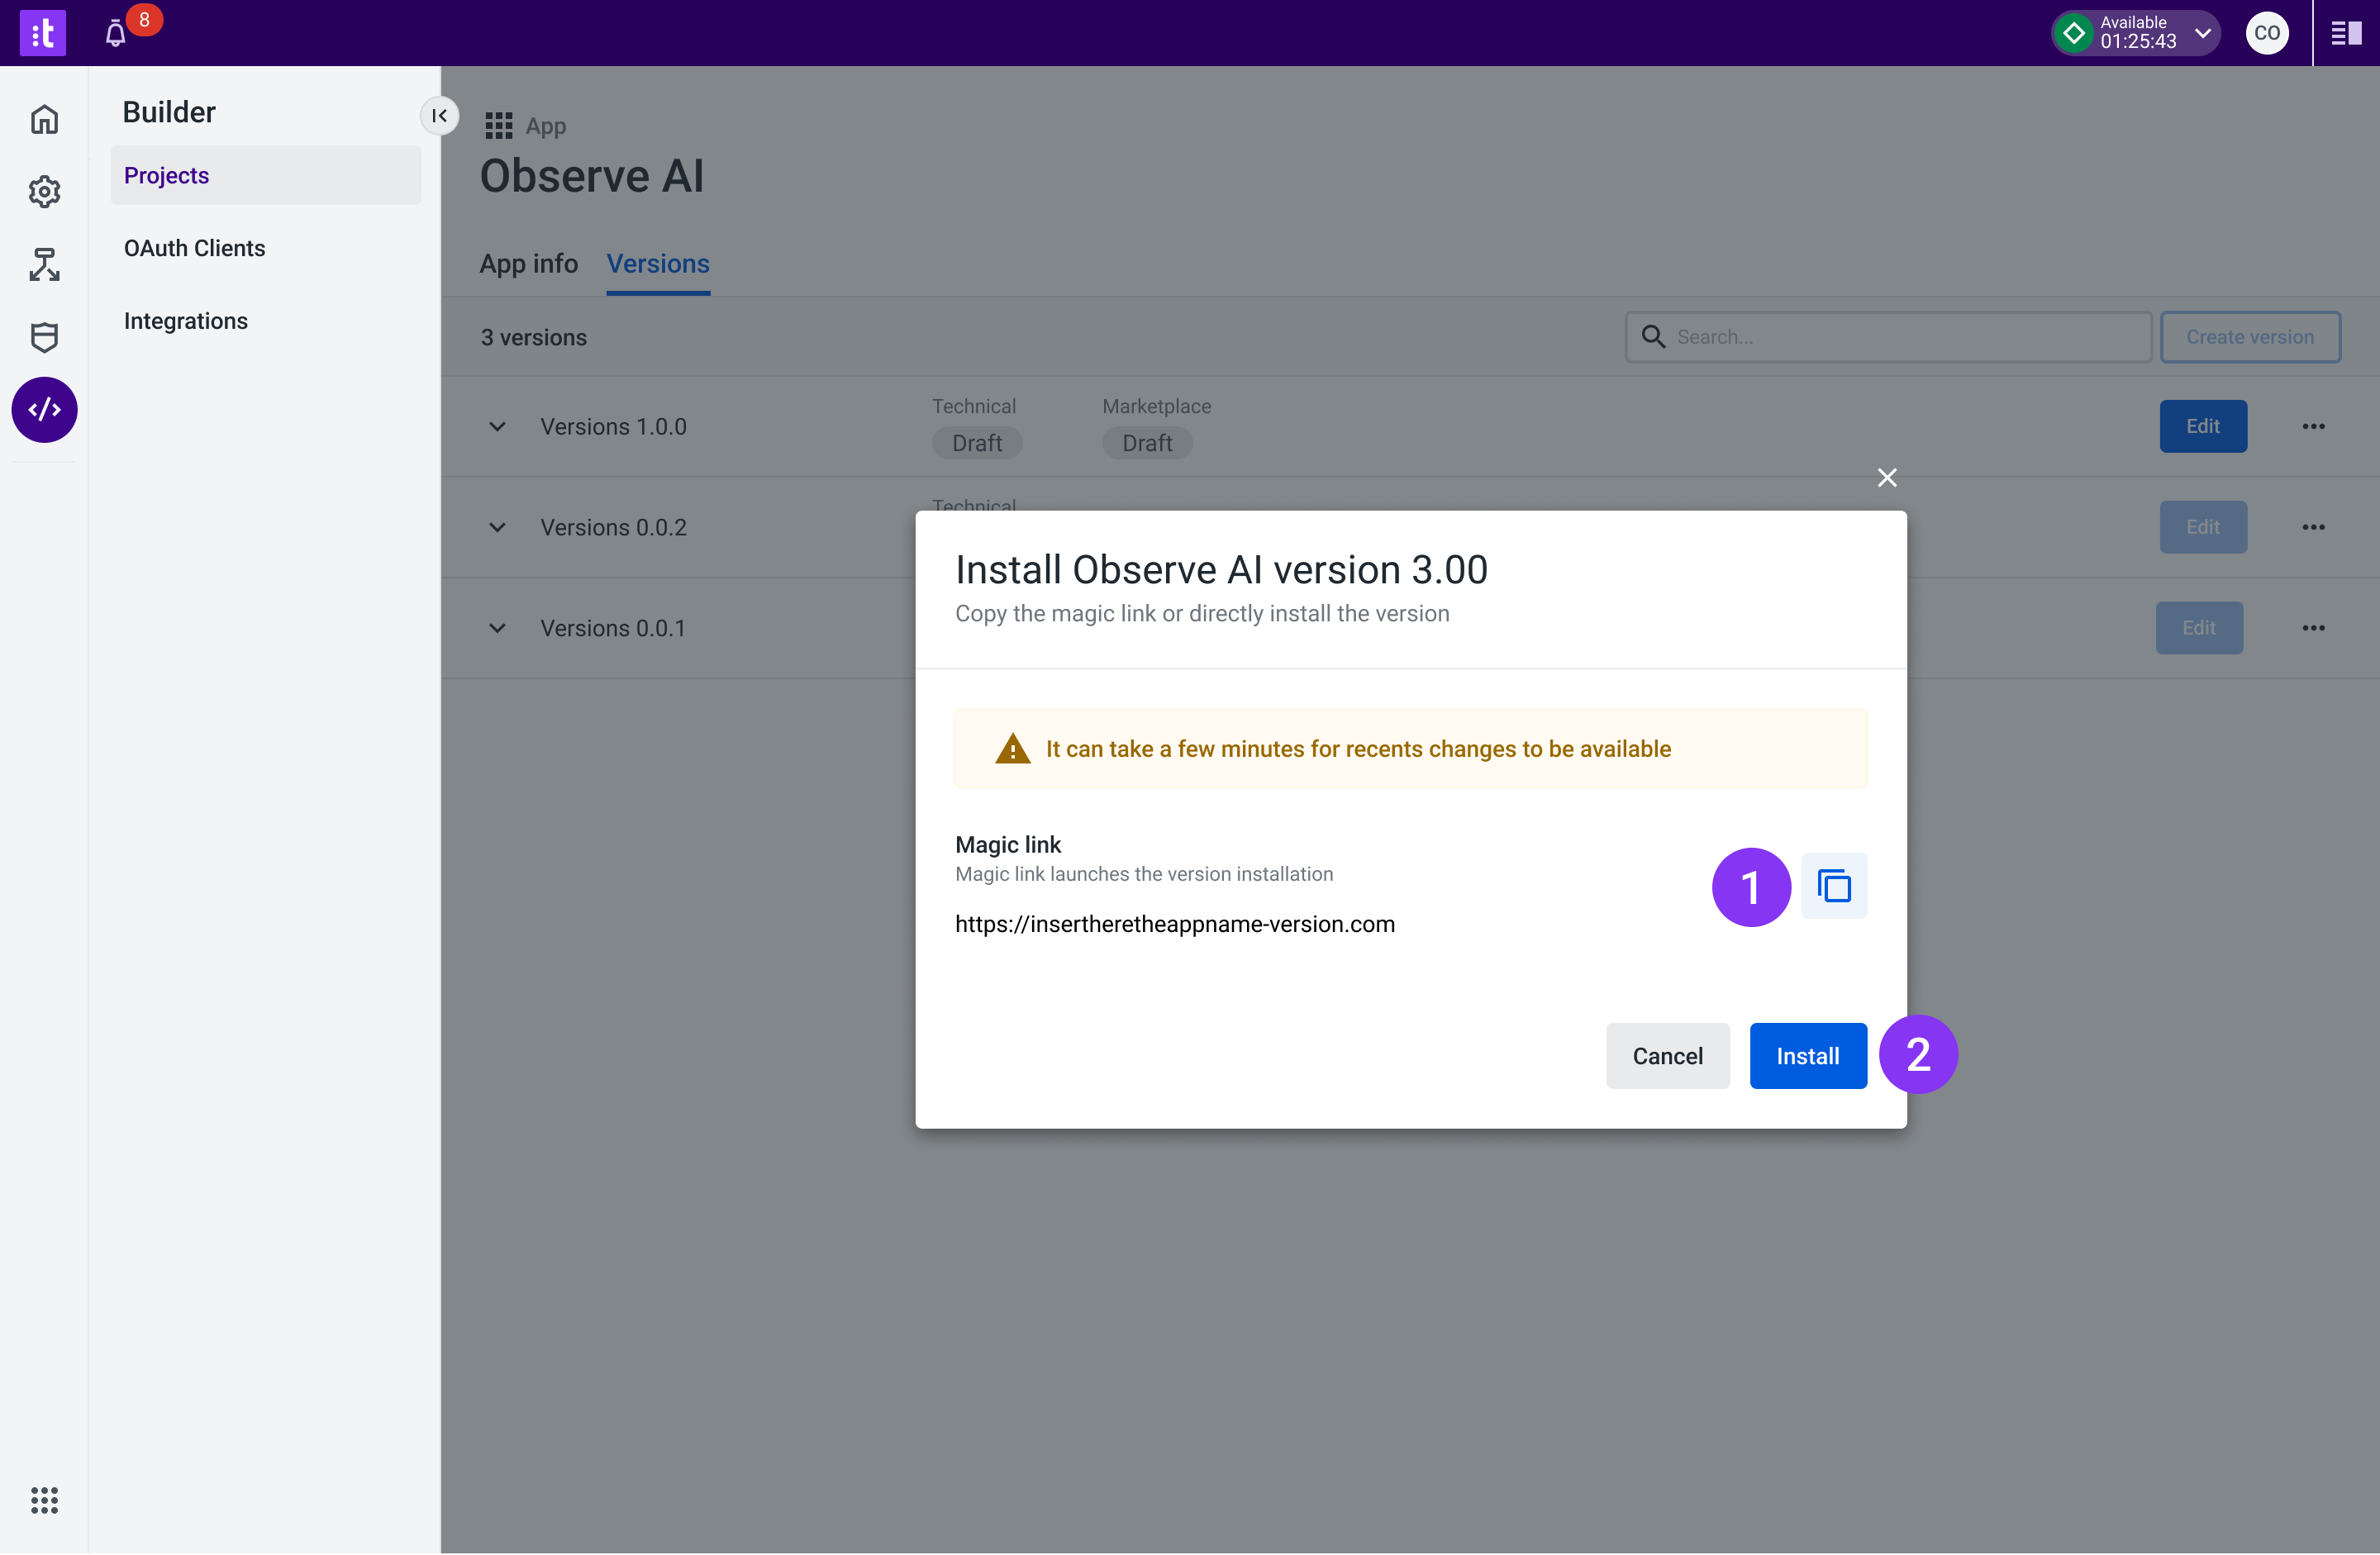This screenshot has height=1555, width=2380.
Task: Open OAuth Clients menu item
Action: pos(195,248)
